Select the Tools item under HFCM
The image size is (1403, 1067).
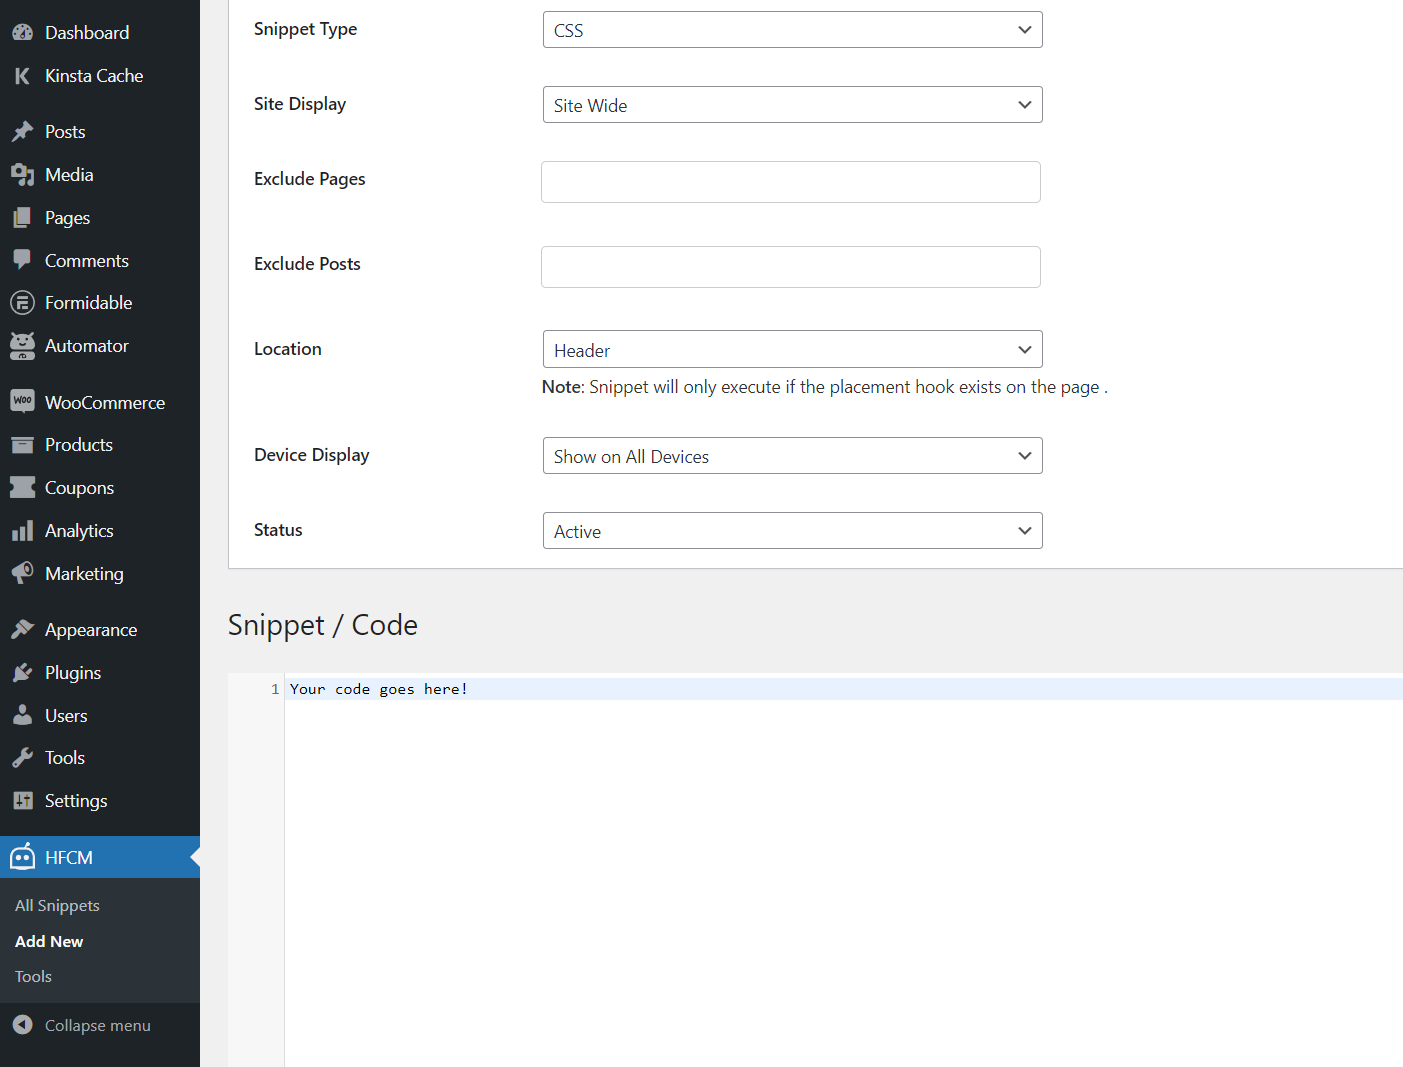[33, 976]
